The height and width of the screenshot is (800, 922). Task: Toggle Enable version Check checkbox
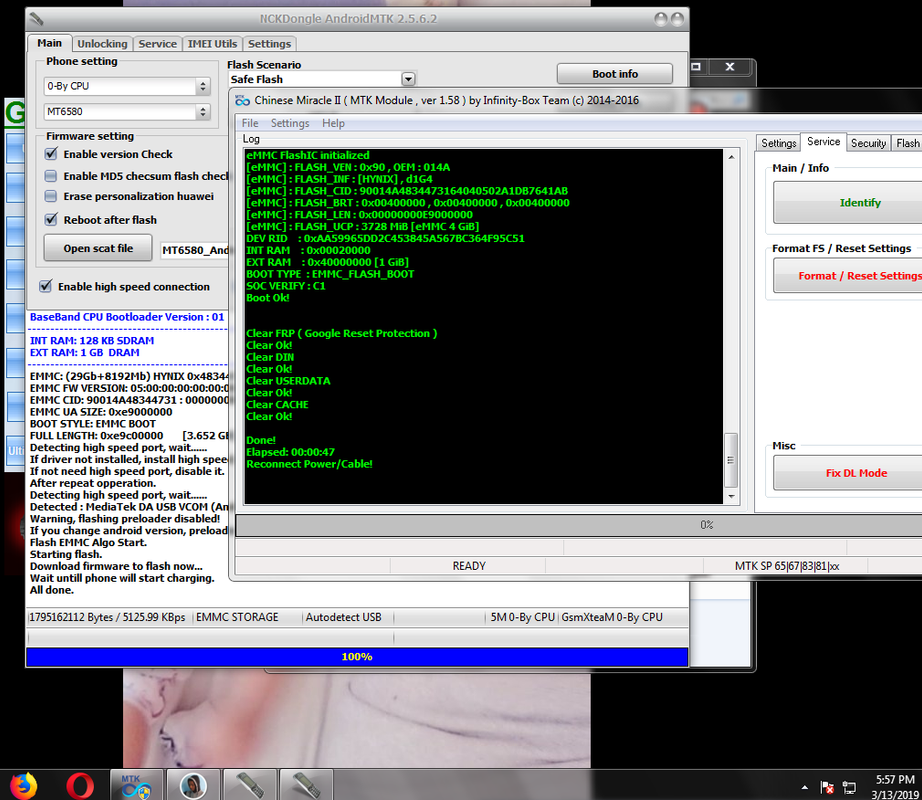(x=51, y=154)
